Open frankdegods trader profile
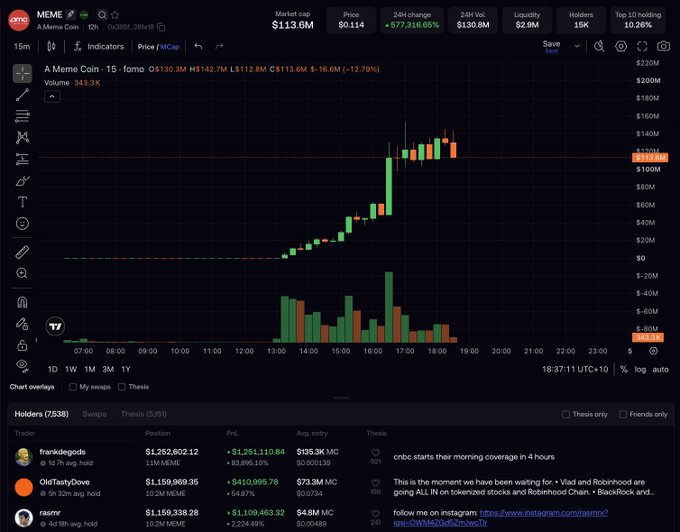The width and height of the screenshot is (680, 532). pos(62,452)
